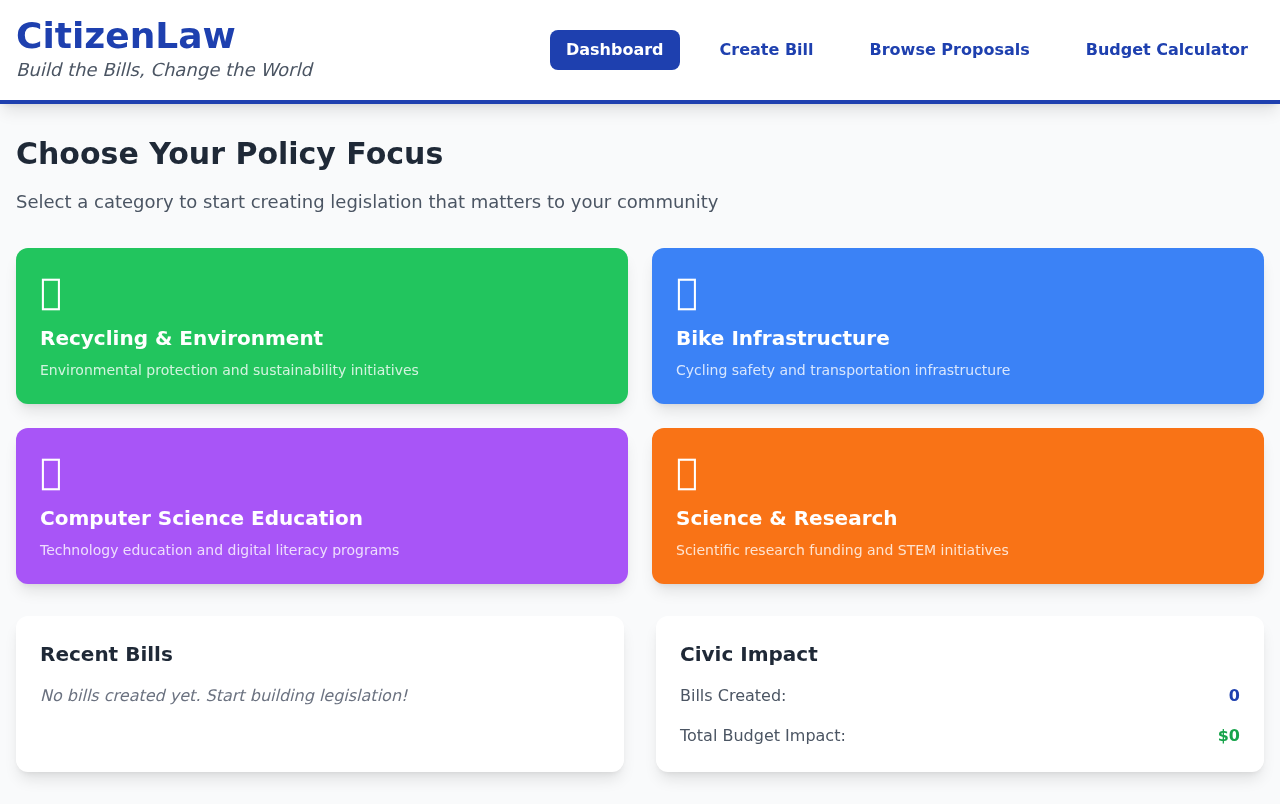Click the Total Budget Impact amount
This screenshot has height=804, width=1280.
1228,736
